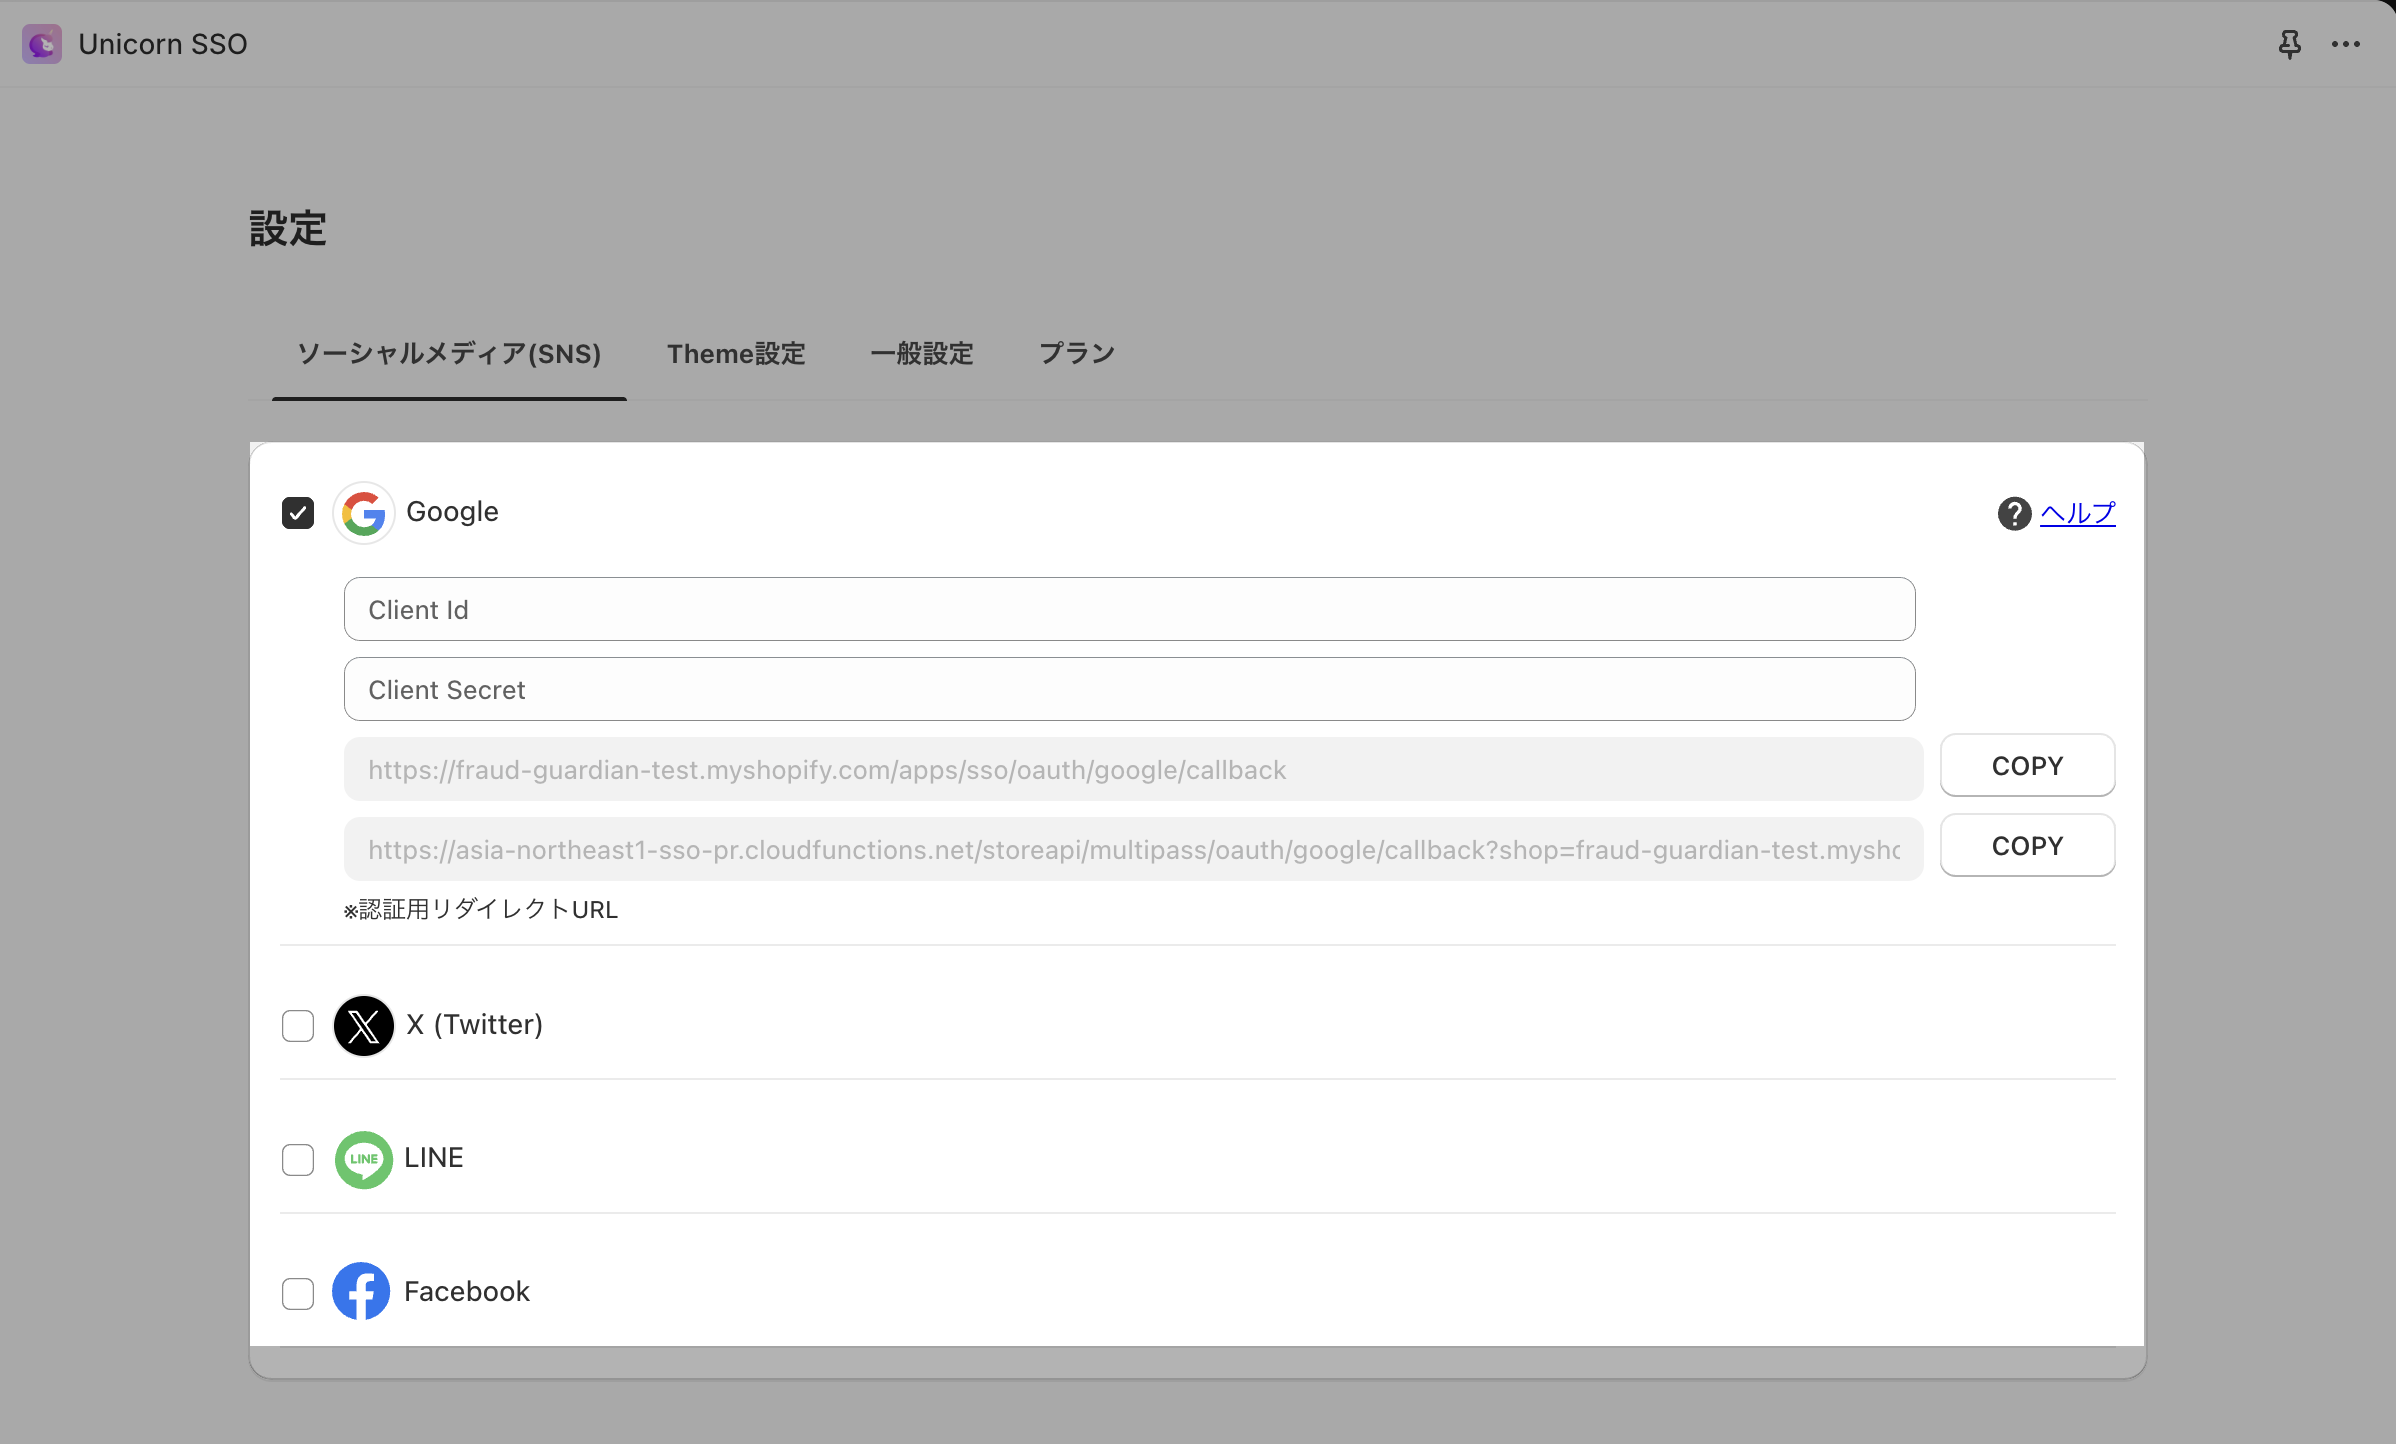Viewport: 2396px width, 1444px height.
Task: Click the Unicorn SSO app logo icon
Action: coord(42,44)
